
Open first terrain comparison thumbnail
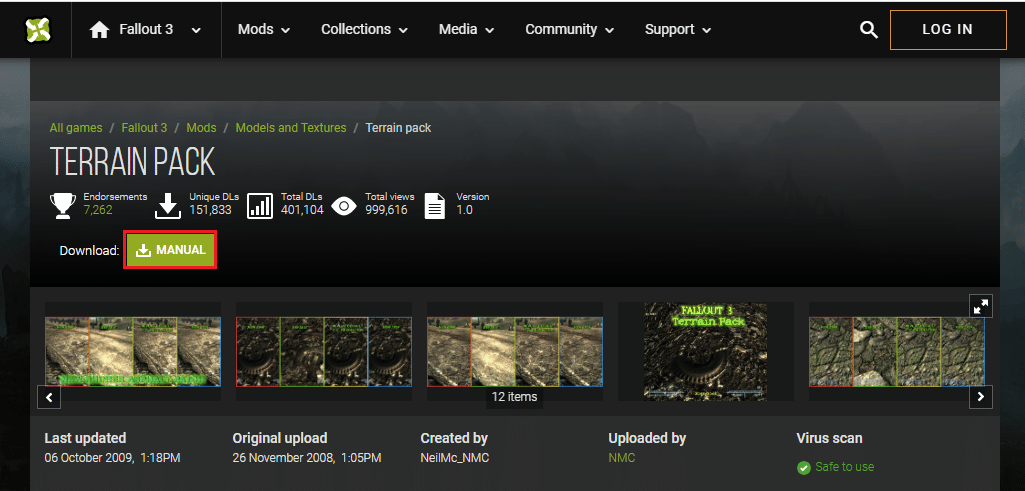pyautogui.click(x=133, y=351)
